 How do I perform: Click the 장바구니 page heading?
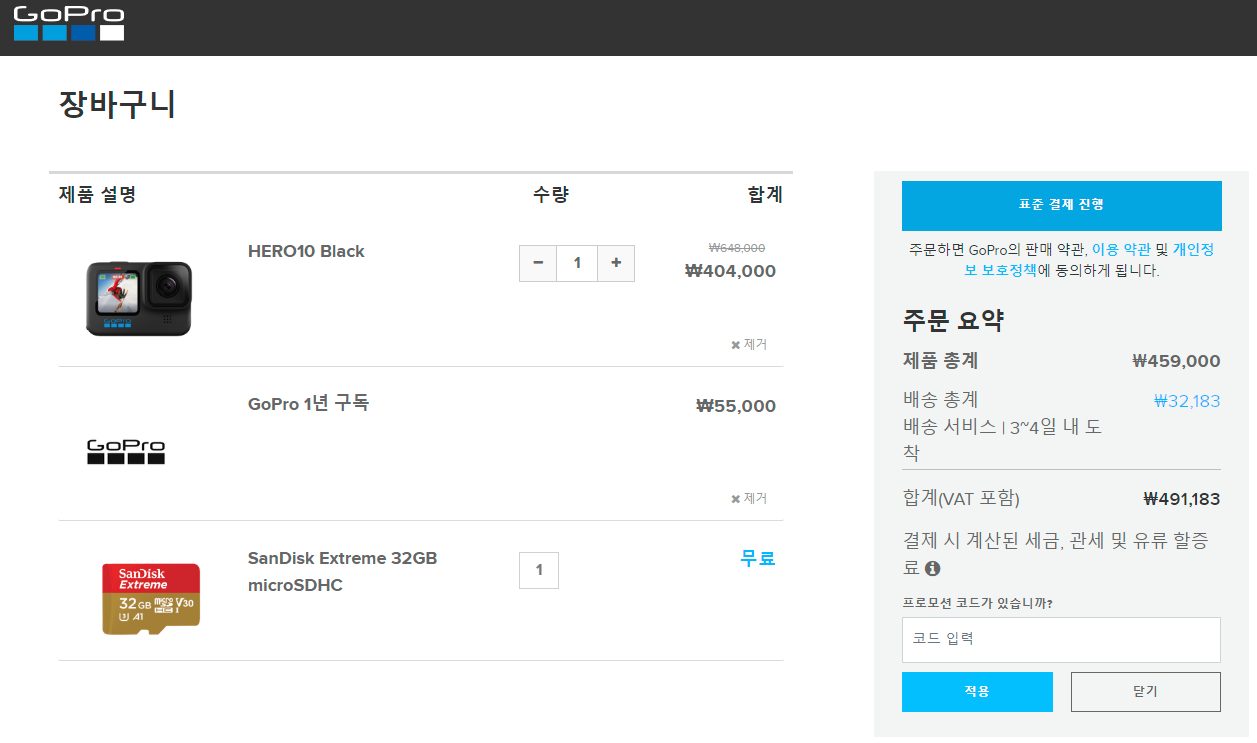[x=117, y=105]
